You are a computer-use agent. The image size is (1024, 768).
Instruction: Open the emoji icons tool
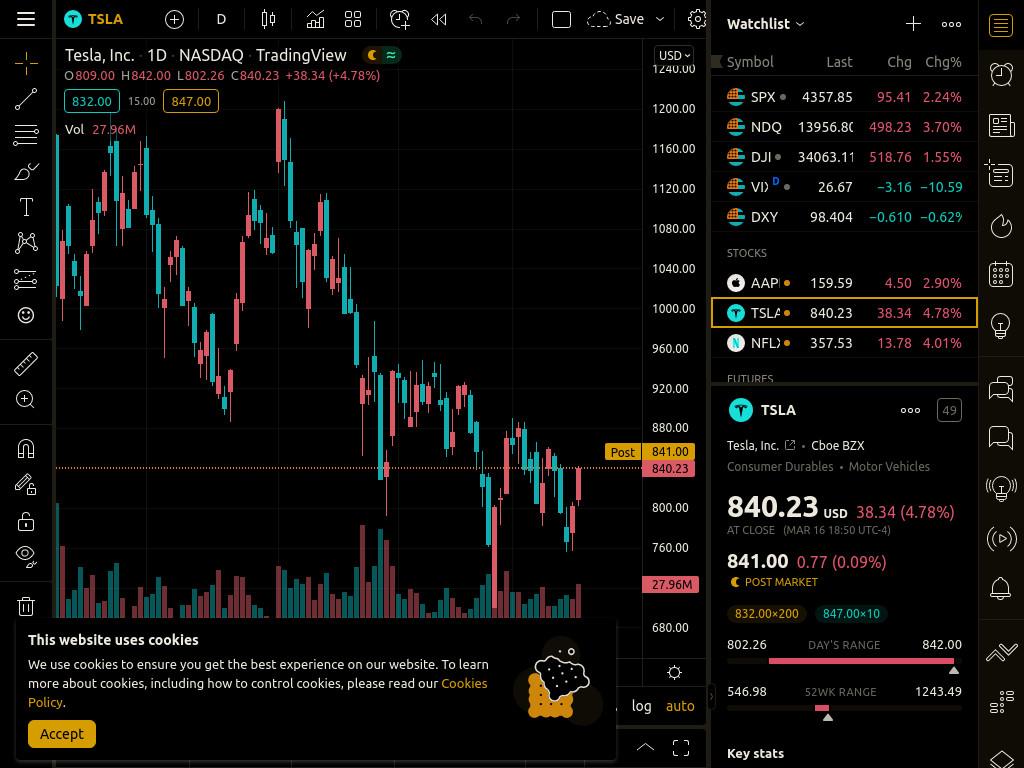tap(26, 315)
